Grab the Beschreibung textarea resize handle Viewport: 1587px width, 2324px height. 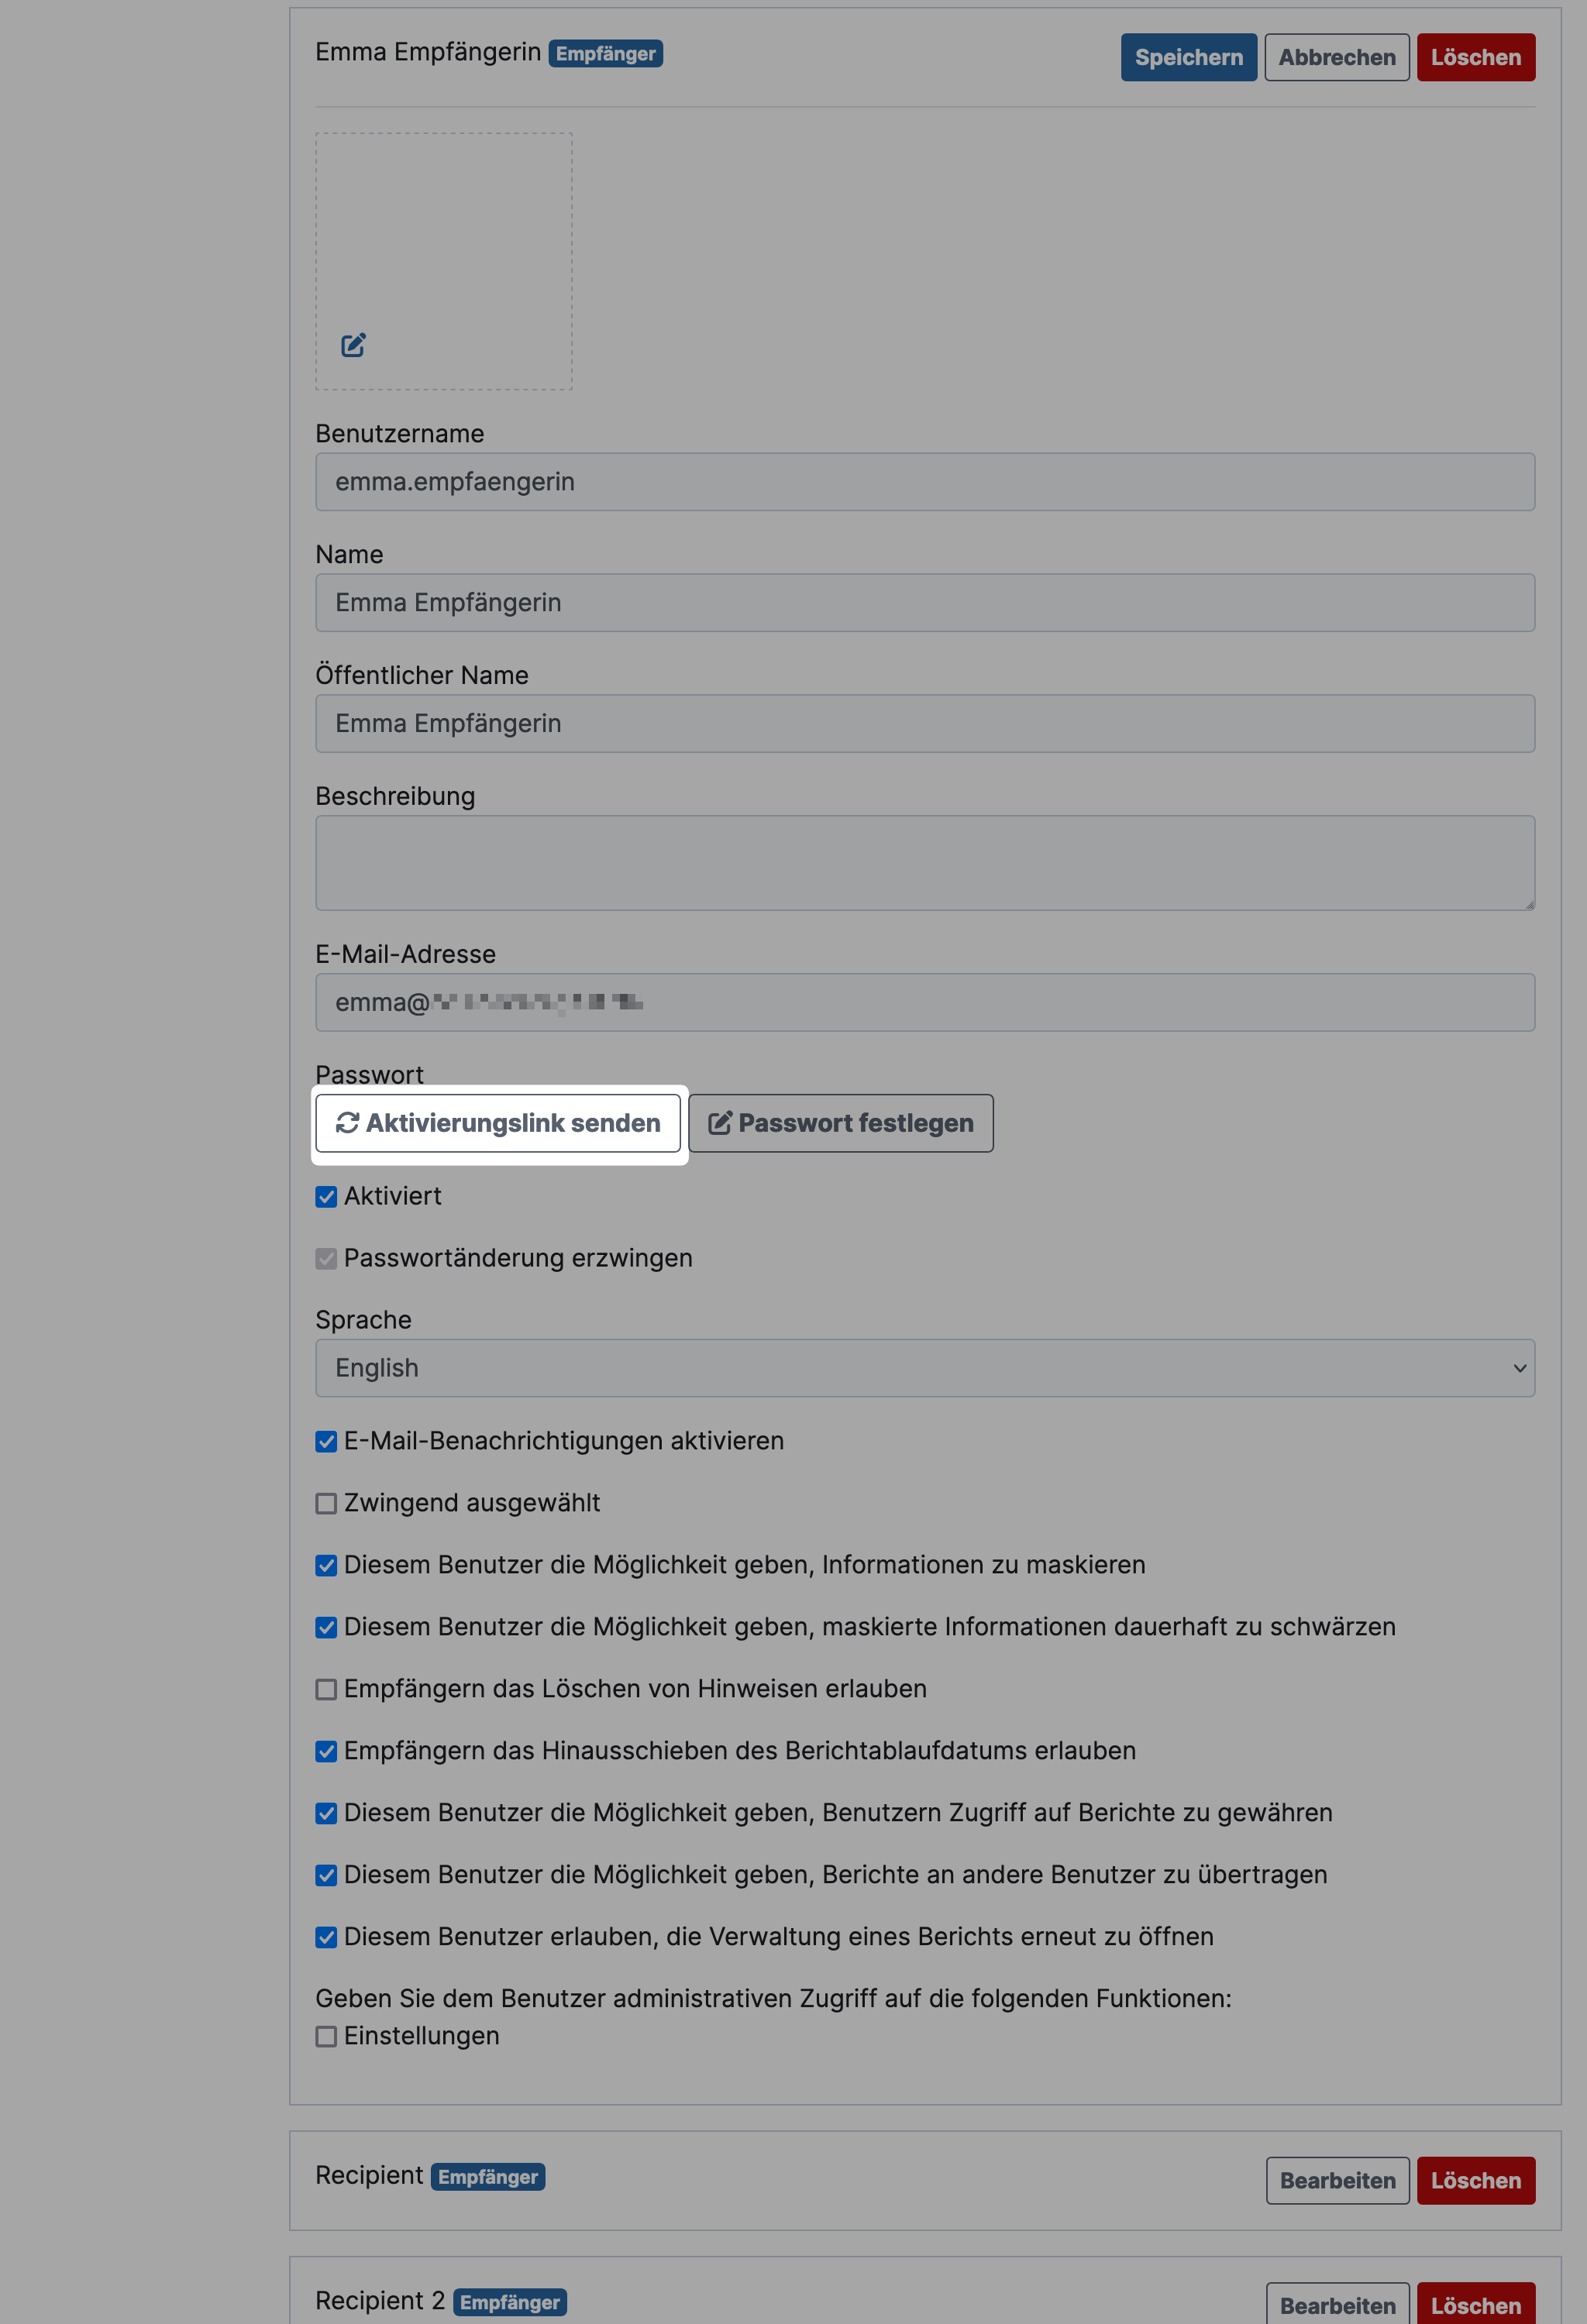(1528, 904)
